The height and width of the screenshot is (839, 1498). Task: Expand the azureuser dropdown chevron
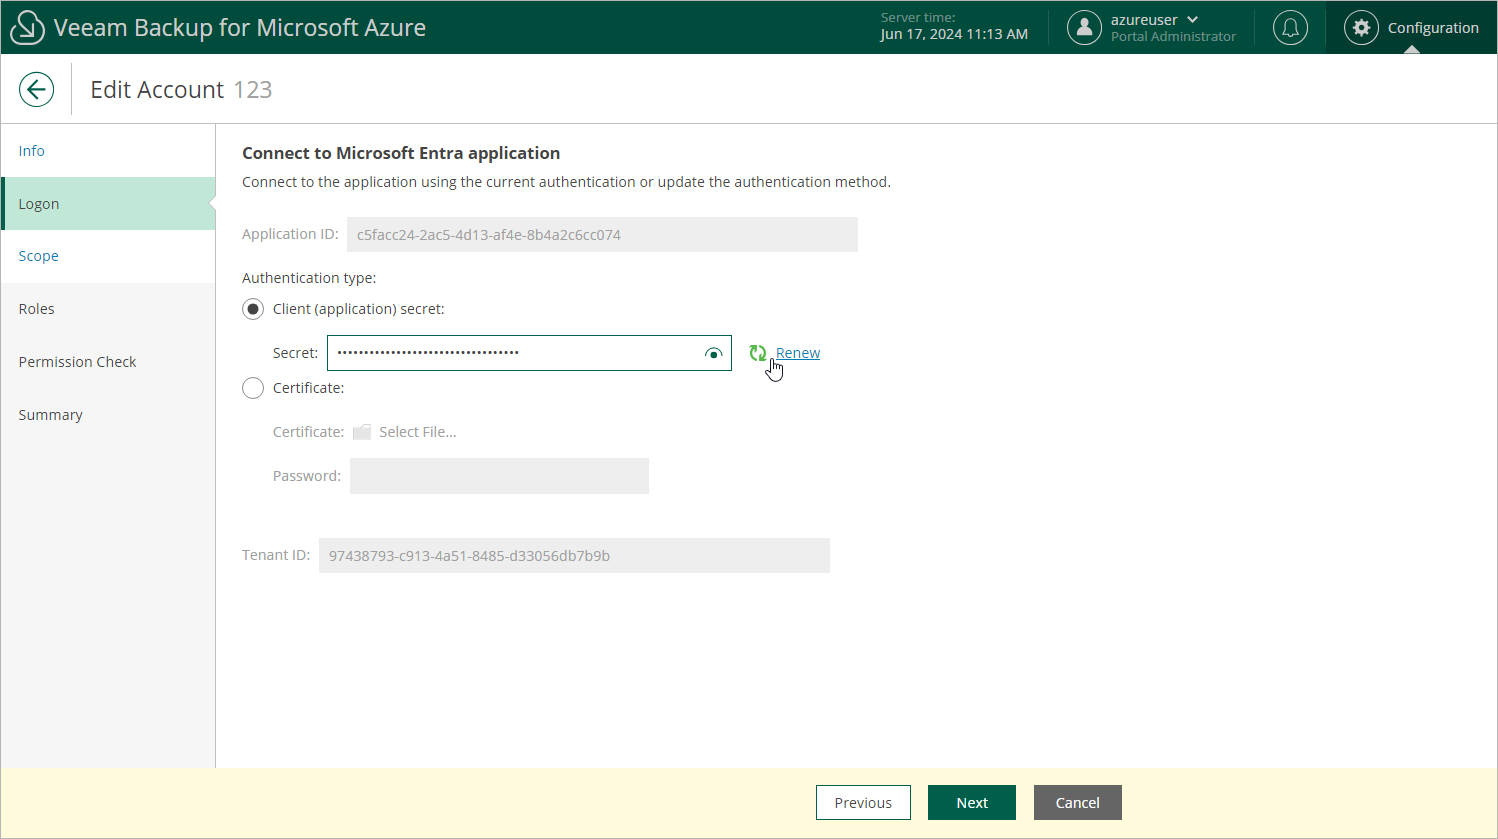tap(1192, 20)
